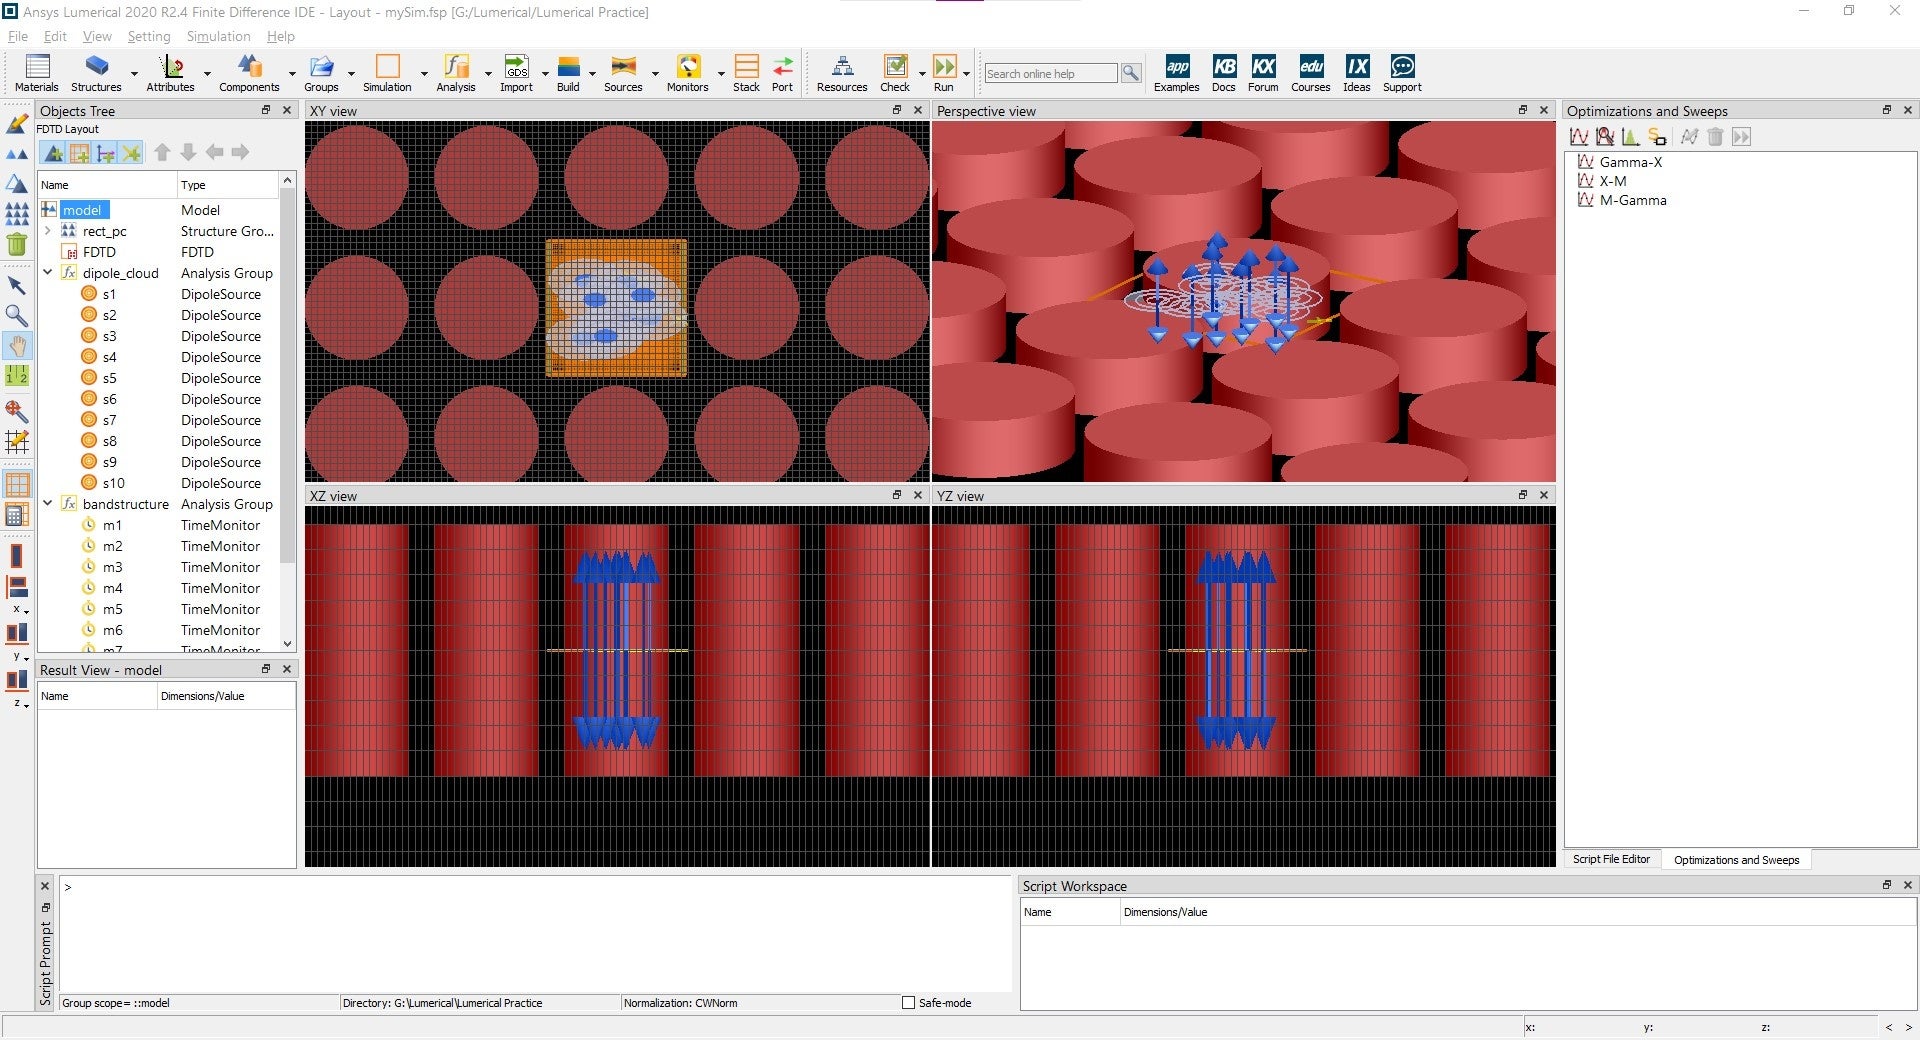Open the Structures dropdown arrow
The width and height of the screenshot is (1920, 1040).
(x=134, y=73)
